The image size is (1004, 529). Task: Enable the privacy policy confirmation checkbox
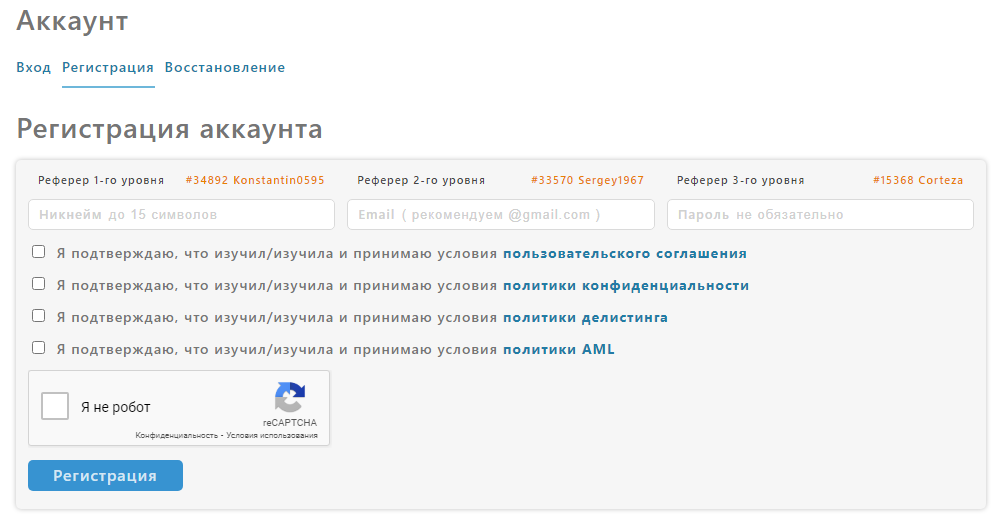click(39, 284)
